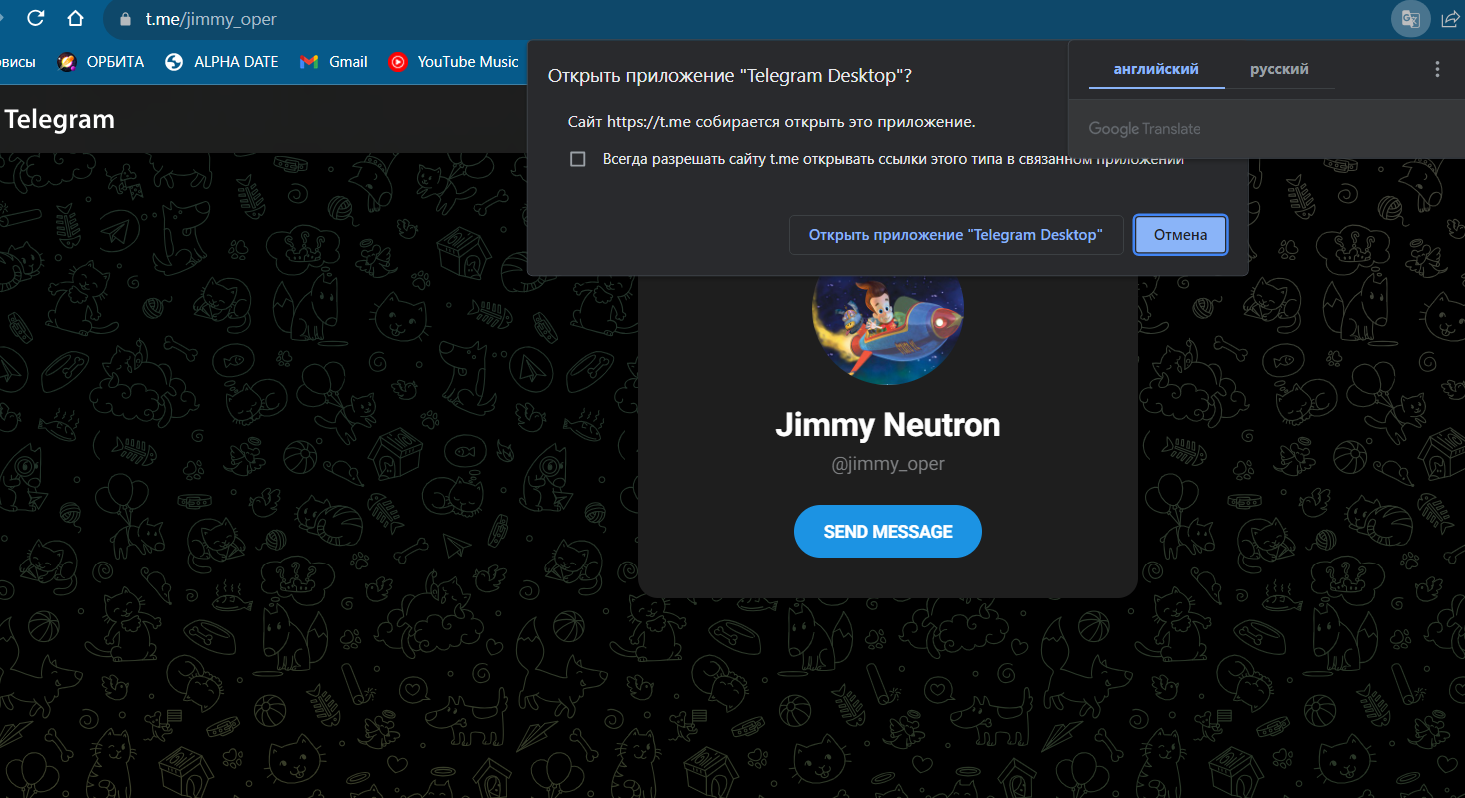Switch to the английский translate tab
Screen dimensions: 1465x798
[1156, 69]
